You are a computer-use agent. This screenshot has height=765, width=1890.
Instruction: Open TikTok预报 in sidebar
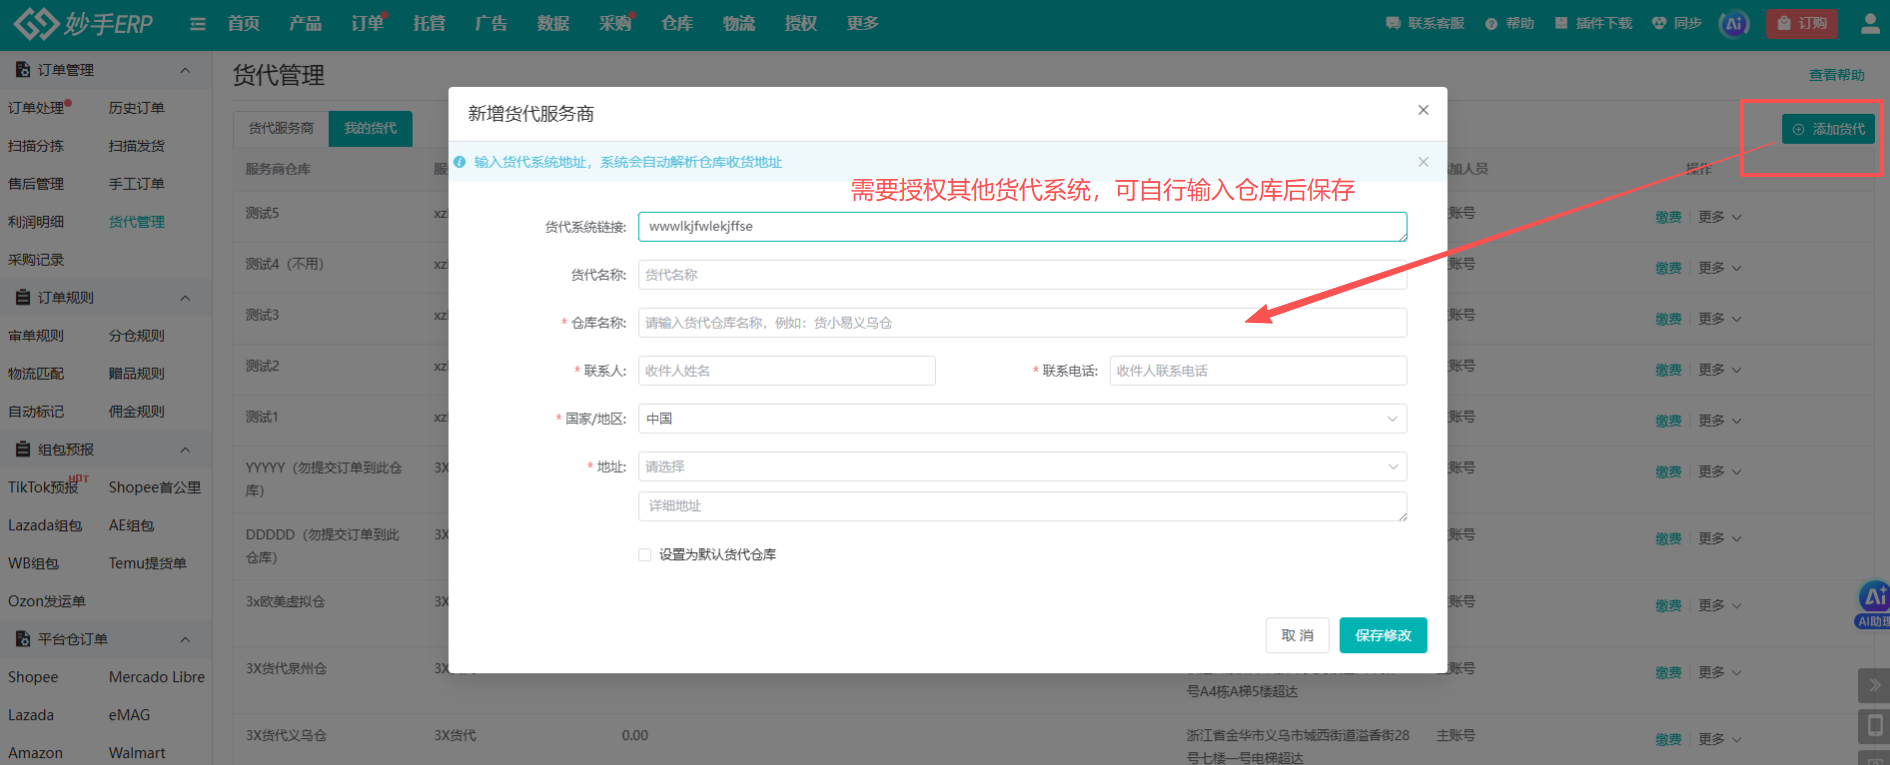coord(43,488)
